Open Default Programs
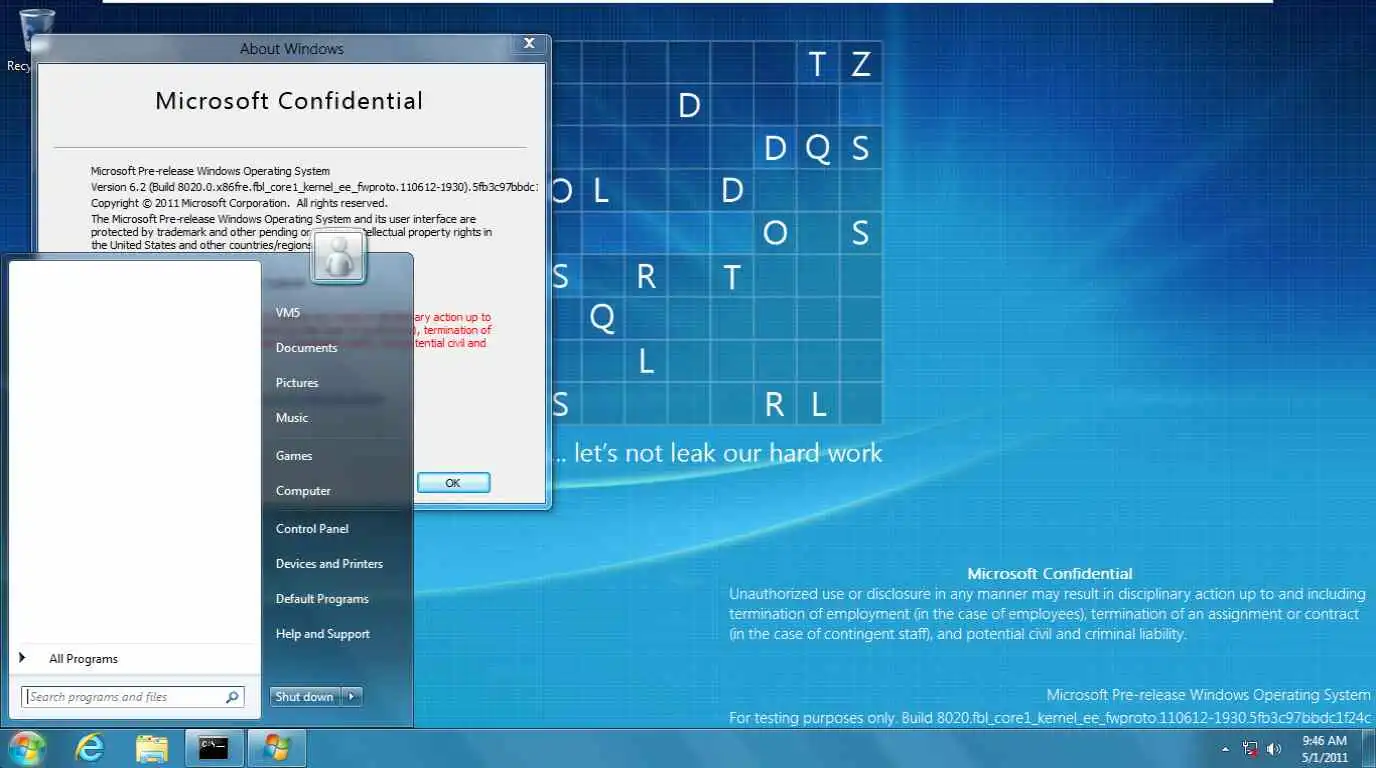This screenshot has height=768, width=1376. point(322,599)
